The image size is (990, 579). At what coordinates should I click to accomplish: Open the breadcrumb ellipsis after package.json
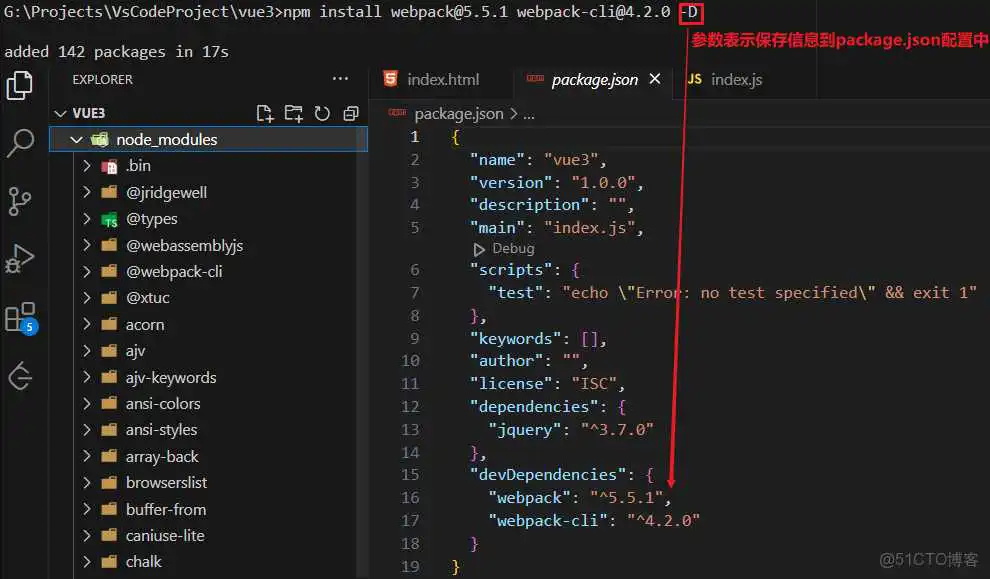point(529,113)
